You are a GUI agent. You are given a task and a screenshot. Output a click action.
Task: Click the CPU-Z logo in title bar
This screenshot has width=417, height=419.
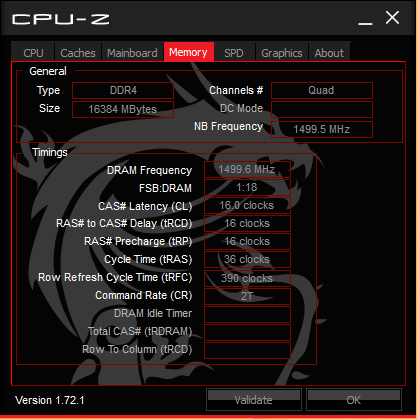(x=60, y=19)
